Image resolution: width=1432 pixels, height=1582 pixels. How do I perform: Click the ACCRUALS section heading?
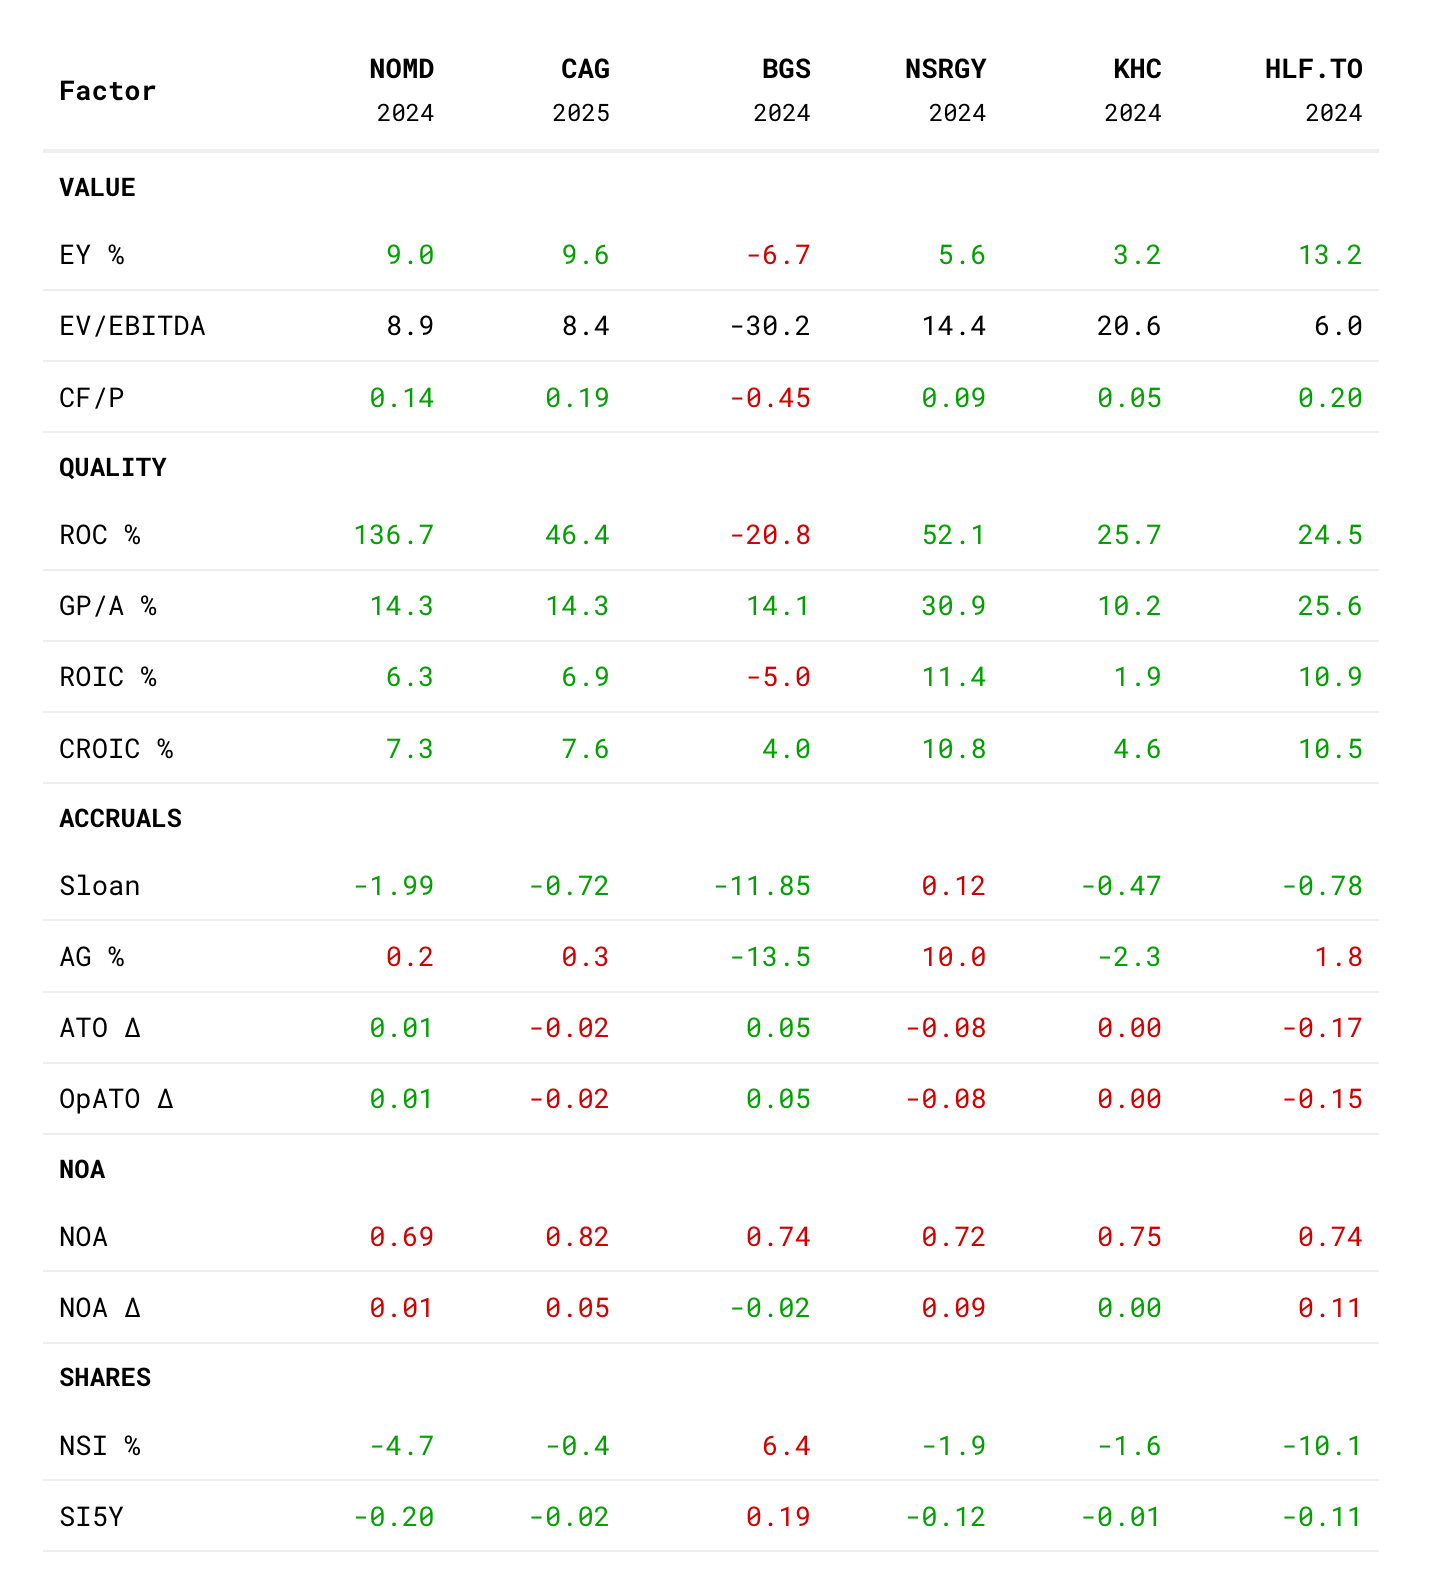pos(121,819)
